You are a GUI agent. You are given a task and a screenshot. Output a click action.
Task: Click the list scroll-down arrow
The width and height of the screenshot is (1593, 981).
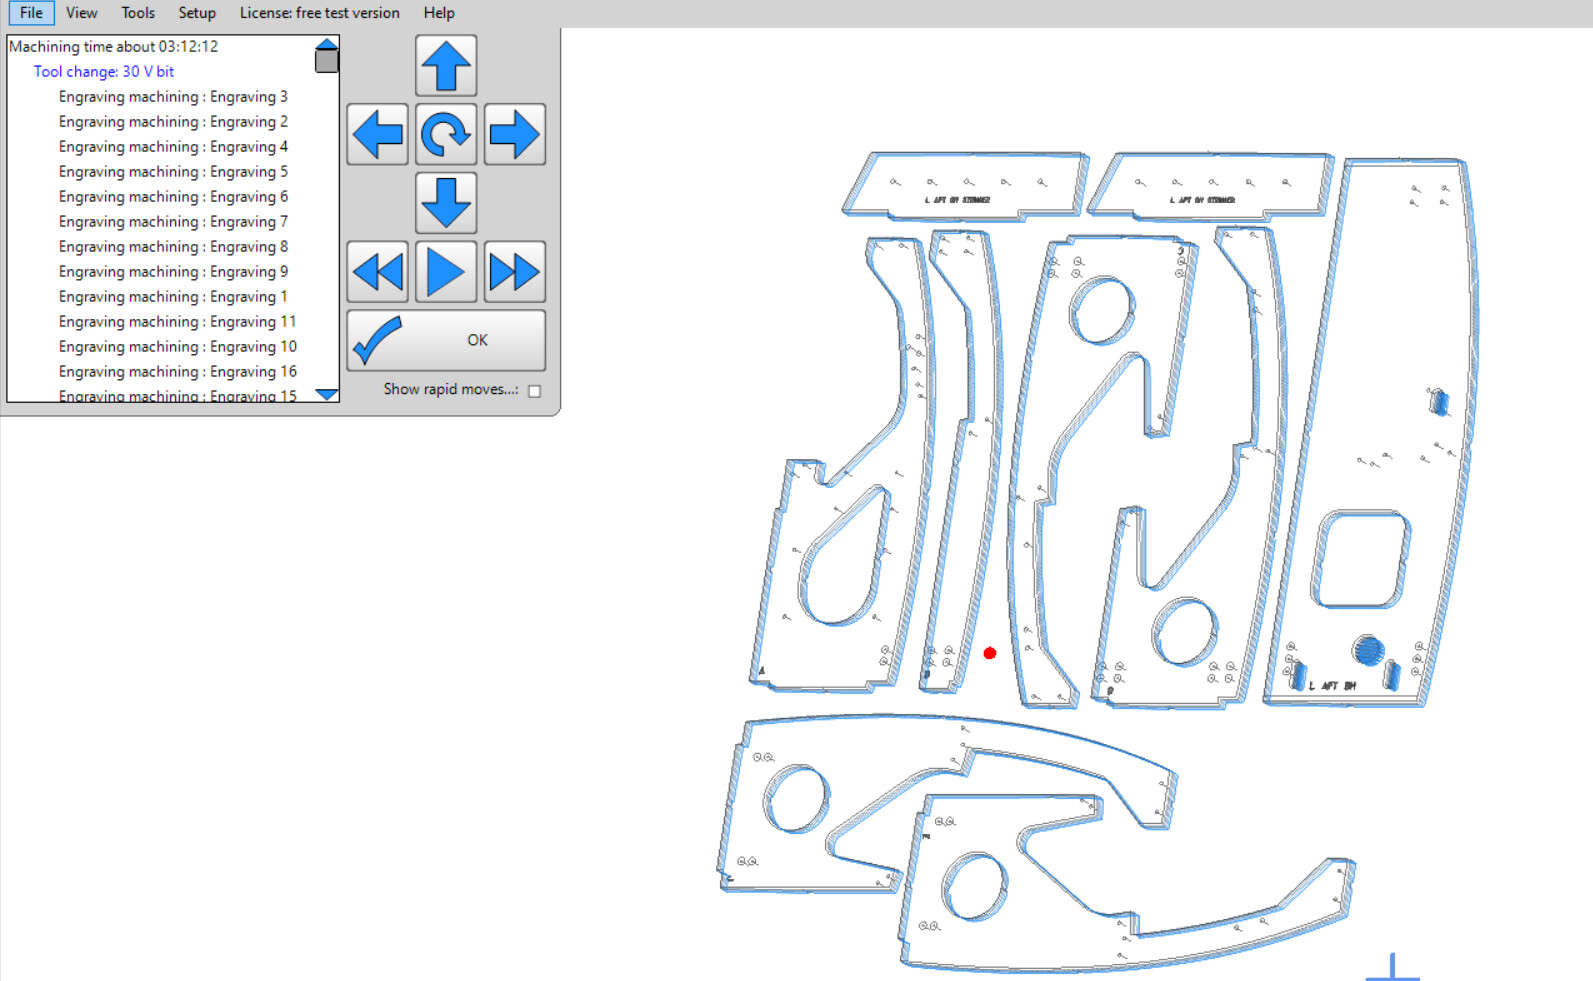pos(327,395)
